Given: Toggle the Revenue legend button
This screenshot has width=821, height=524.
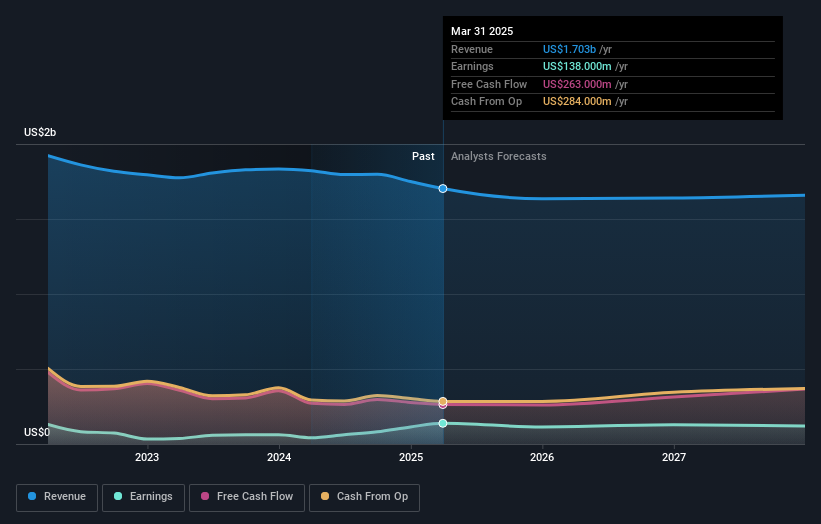Looking at the screenshot, I should [x=57, y=497].
